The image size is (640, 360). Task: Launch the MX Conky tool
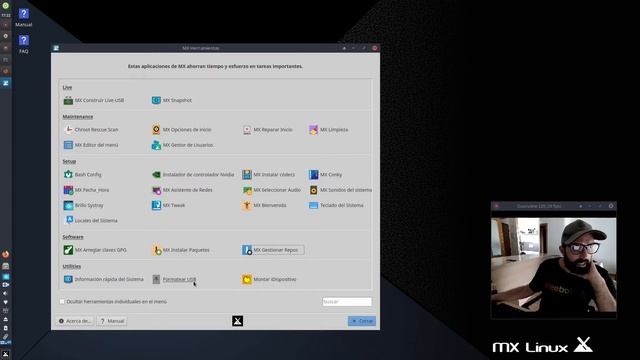pos(326,174)
